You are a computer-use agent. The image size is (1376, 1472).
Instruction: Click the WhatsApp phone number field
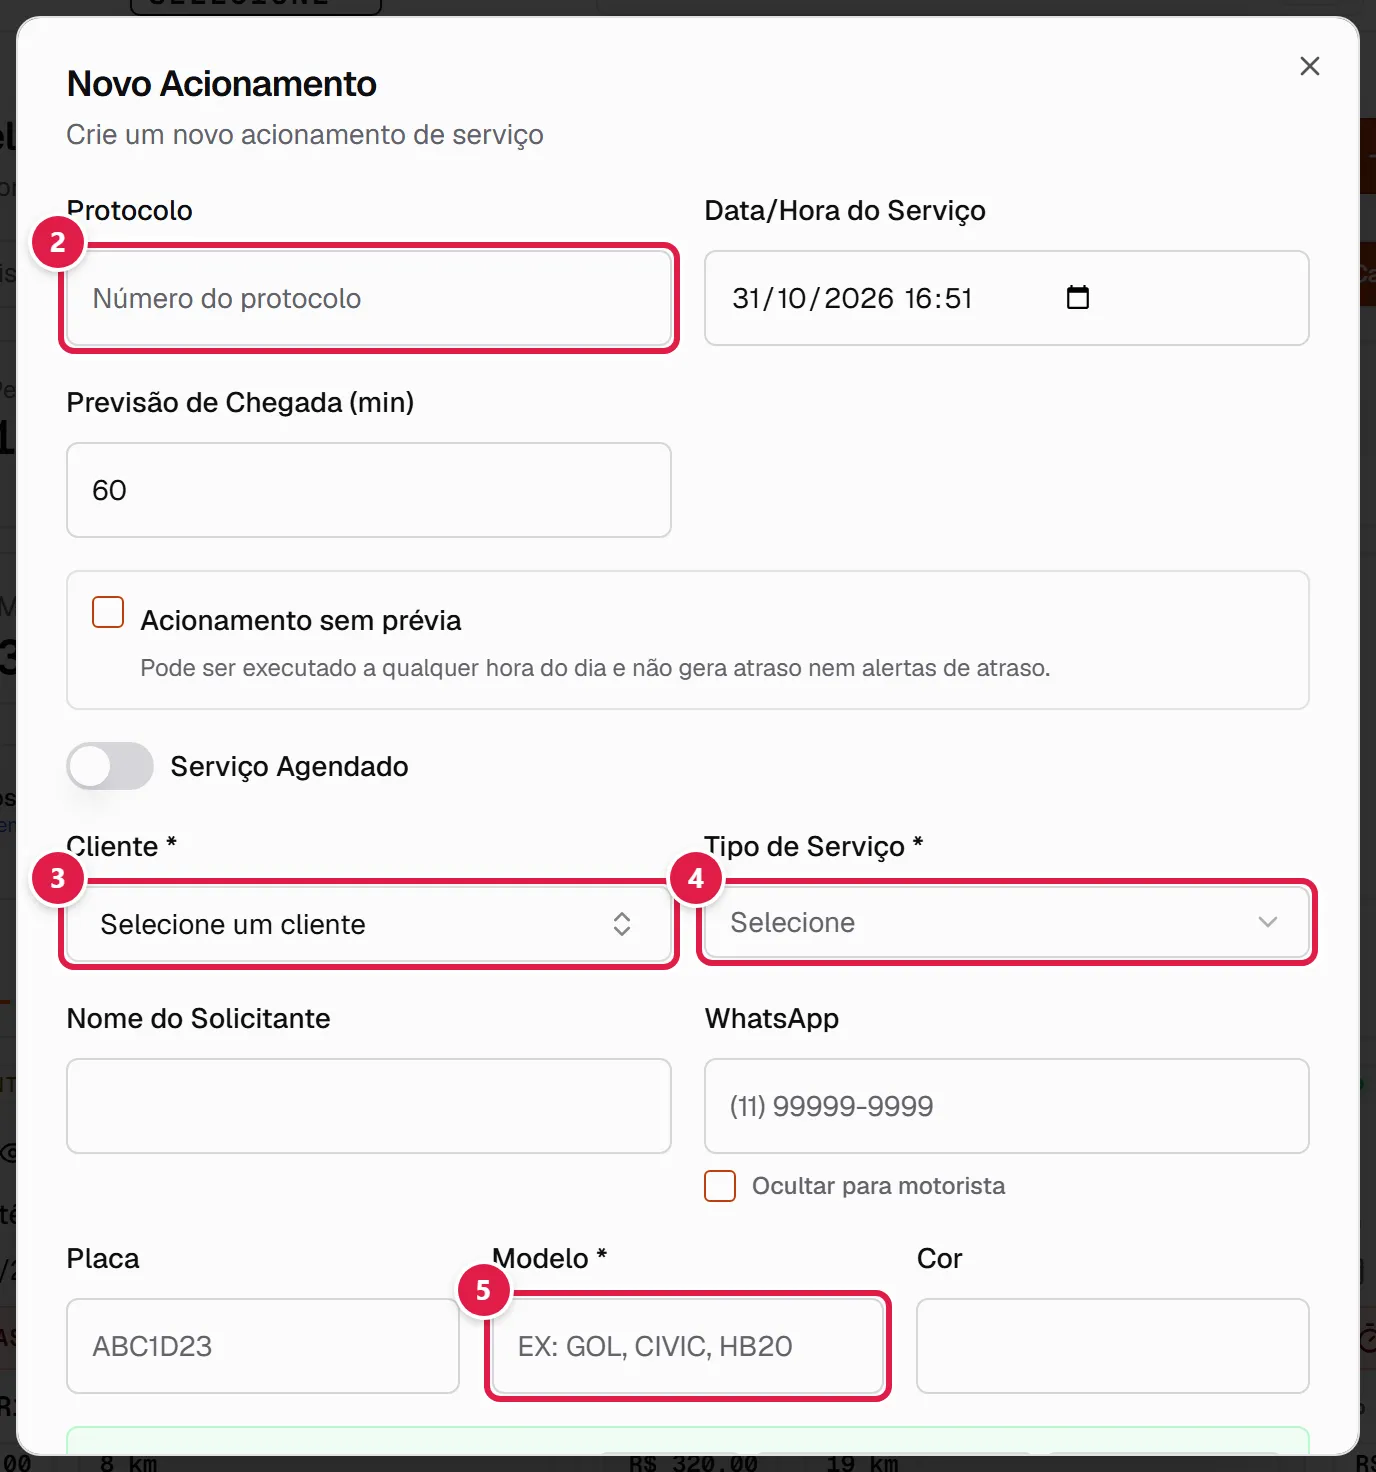pyautogui.click(x=1006, y=1106)
